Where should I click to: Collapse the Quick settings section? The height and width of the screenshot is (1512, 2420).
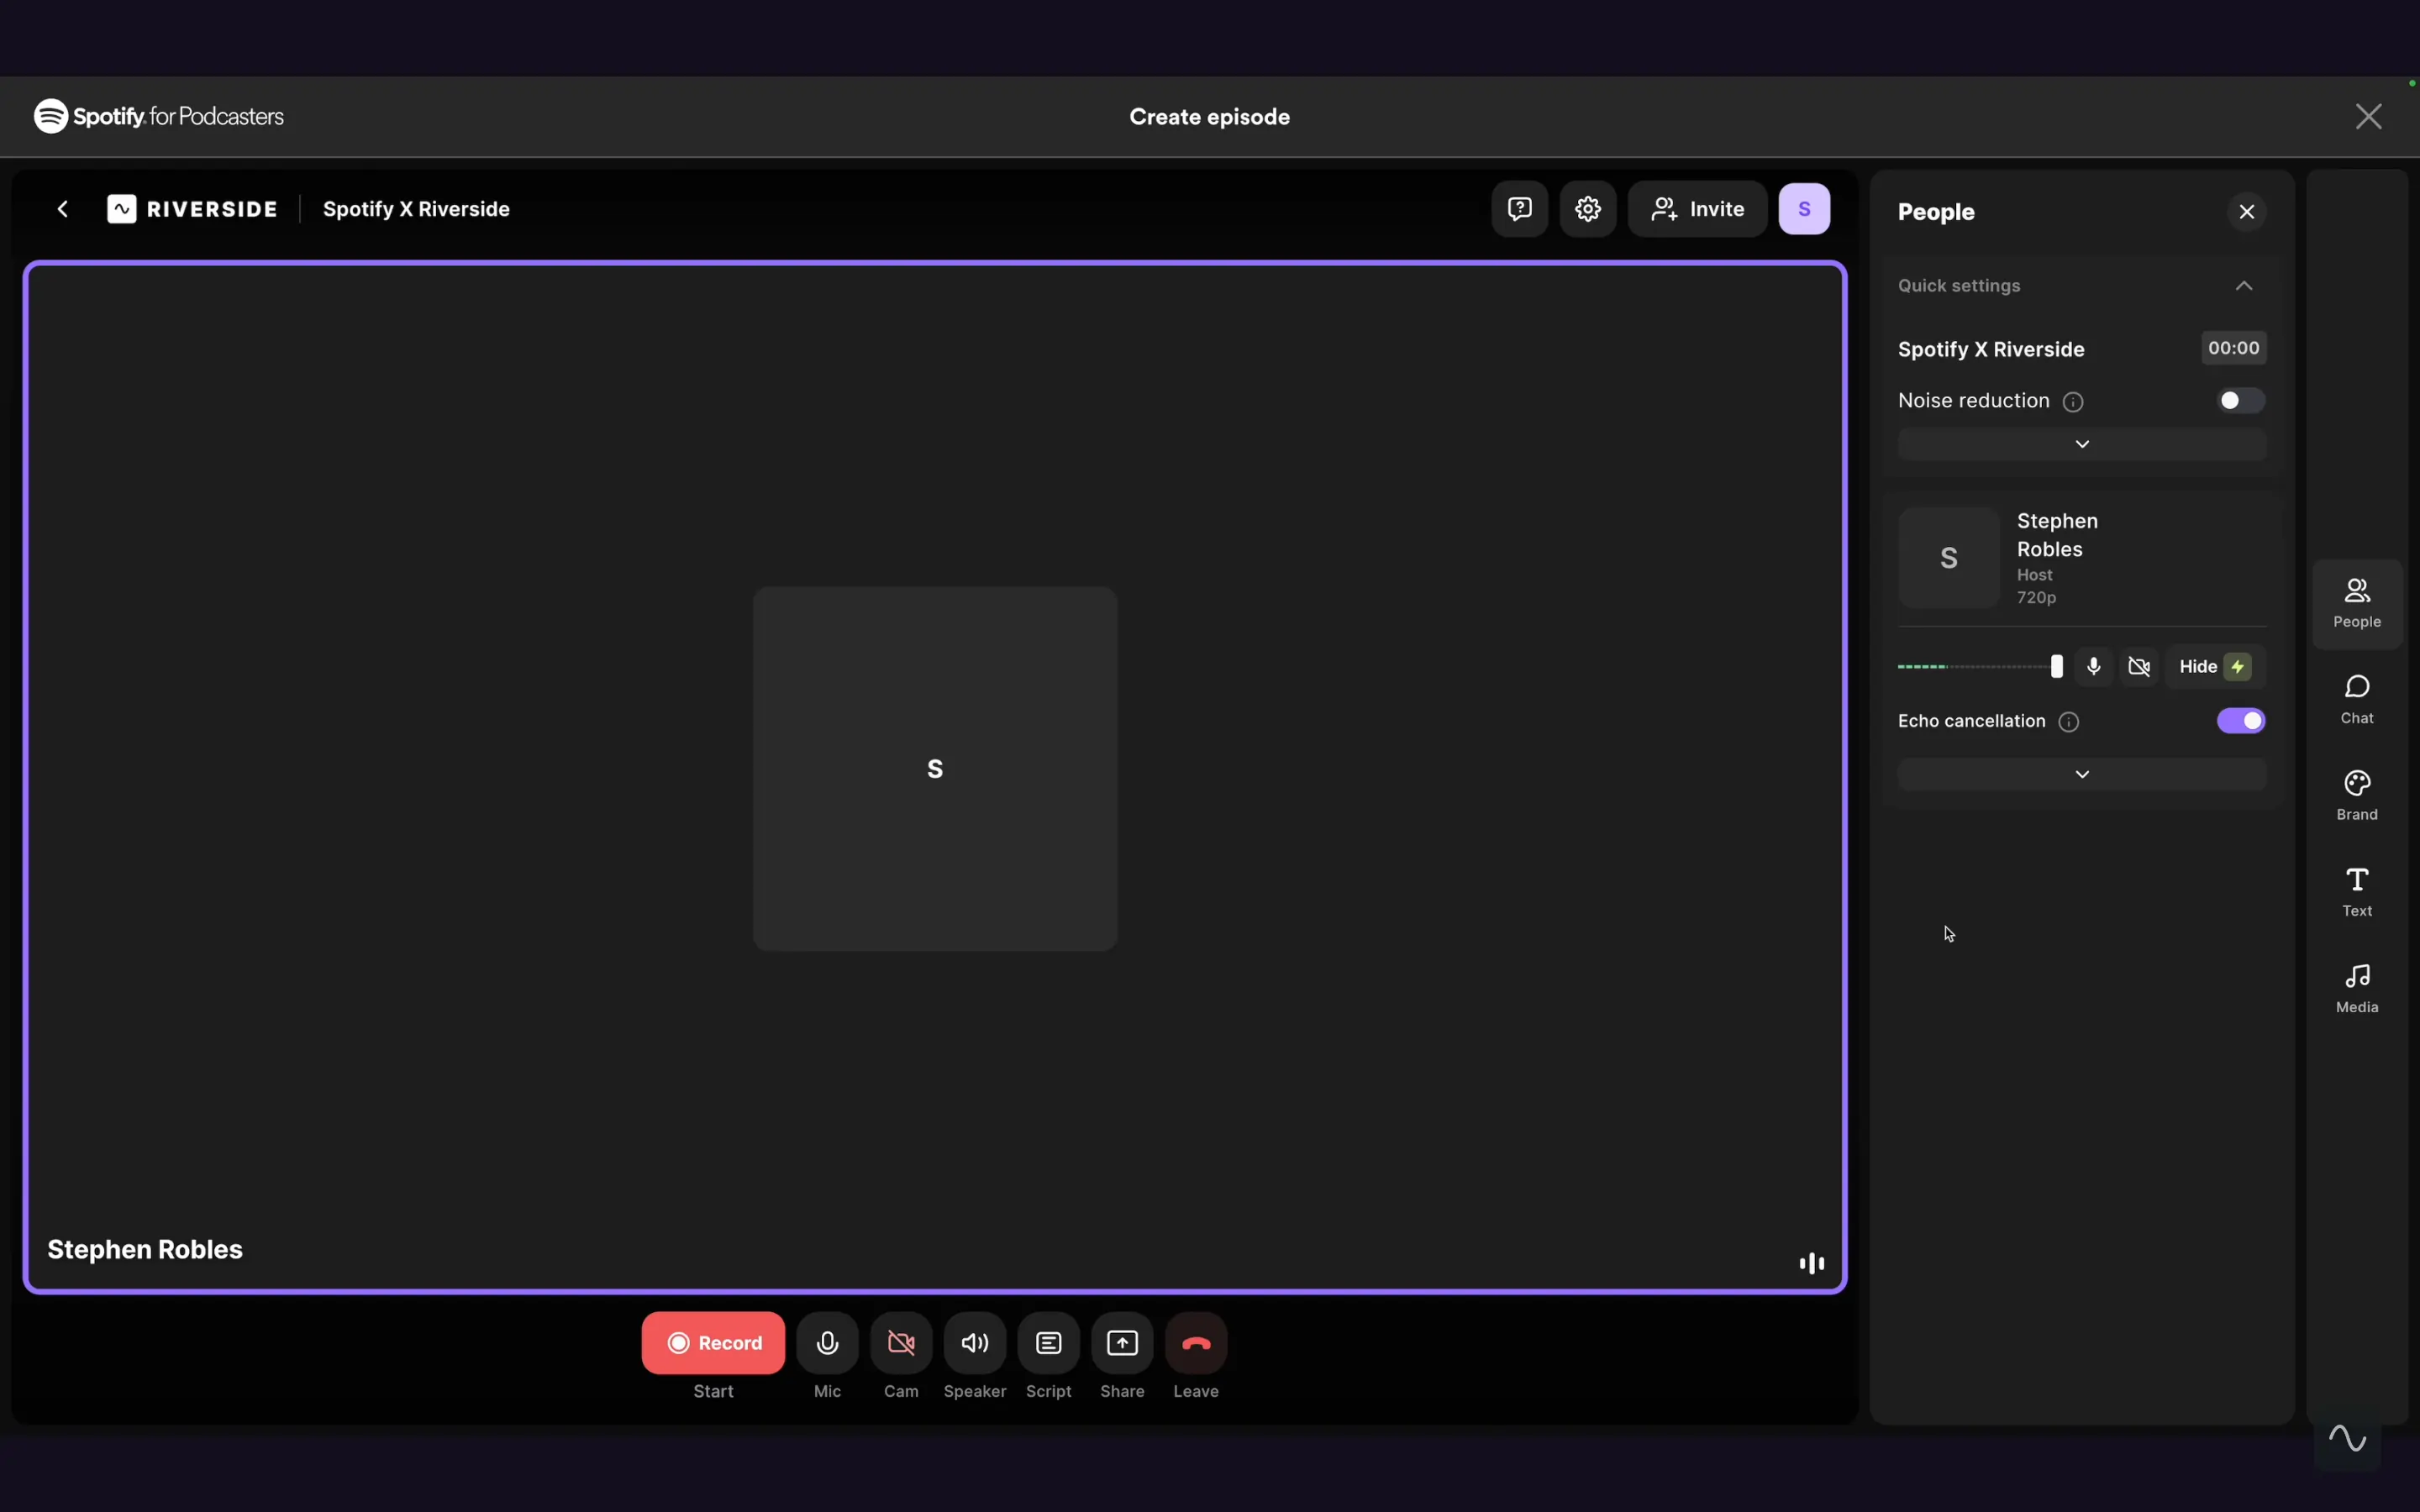click(x=2244, y=286)
